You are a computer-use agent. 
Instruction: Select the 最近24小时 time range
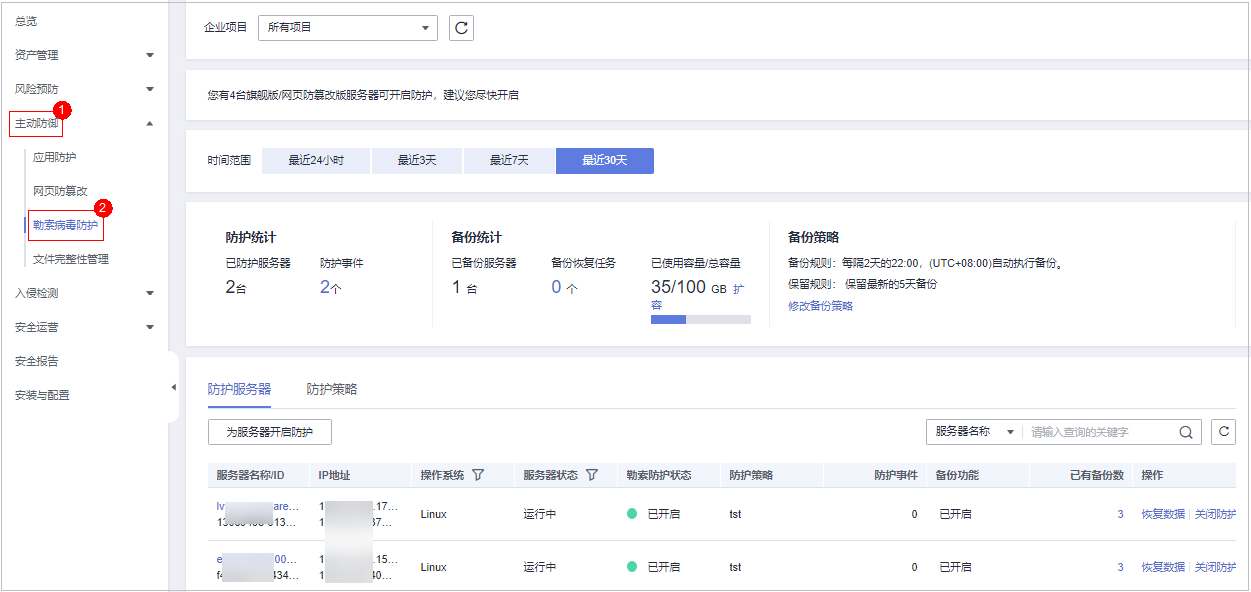tap(316, 161)
